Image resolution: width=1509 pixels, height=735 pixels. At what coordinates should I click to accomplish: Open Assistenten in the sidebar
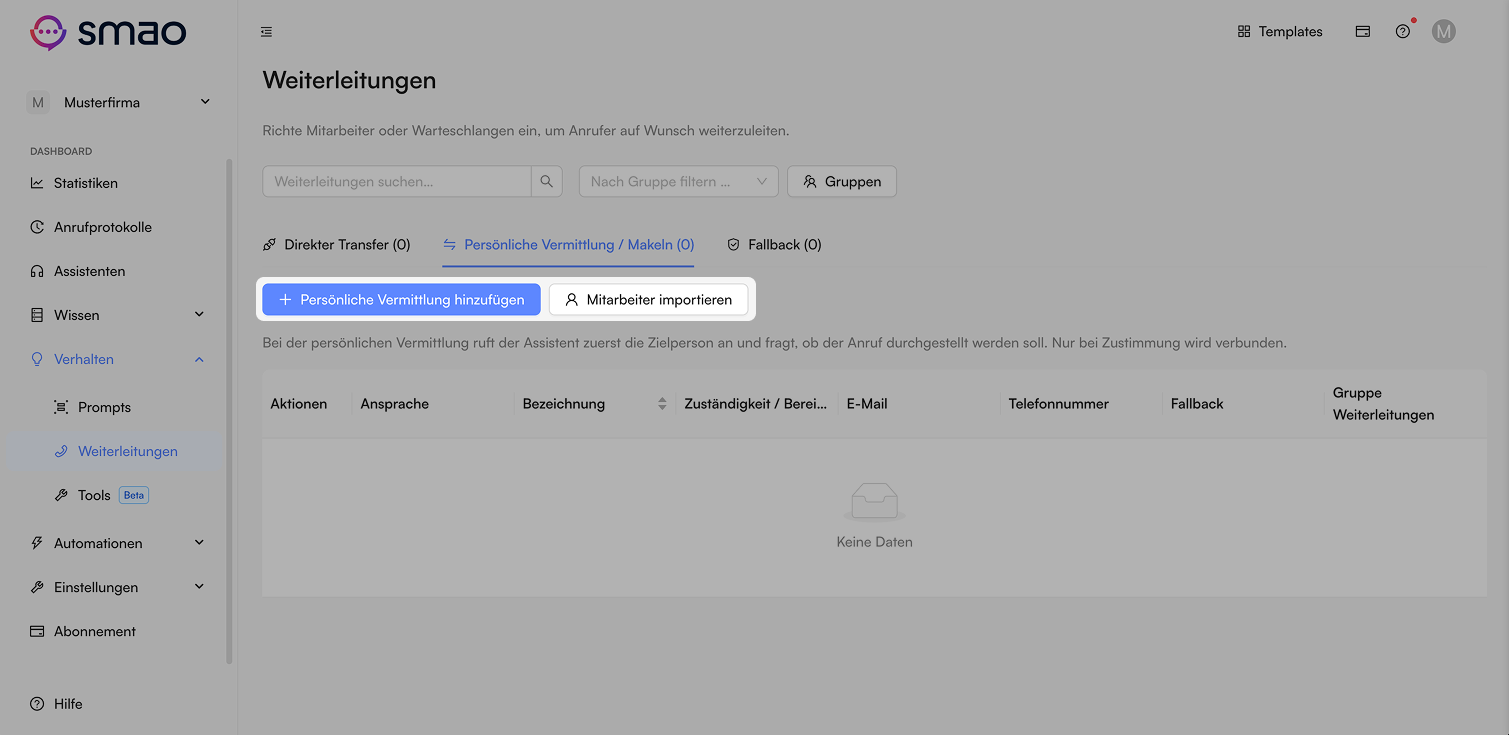tap(119, 271)
